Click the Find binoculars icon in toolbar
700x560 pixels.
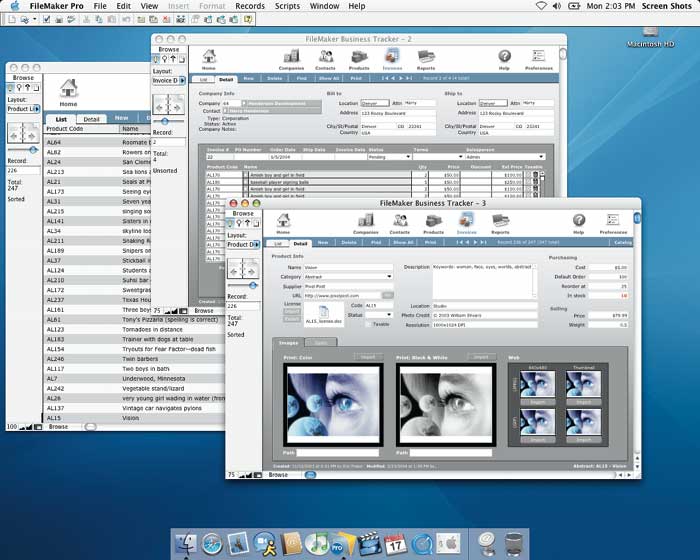pyautogui.click(x=180, y=19)
